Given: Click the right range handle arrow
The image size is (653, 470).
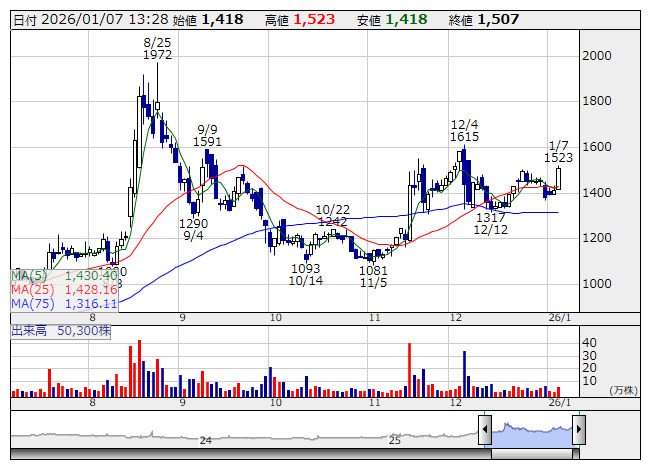Looking at the screenshot, I should click(578, 431).
